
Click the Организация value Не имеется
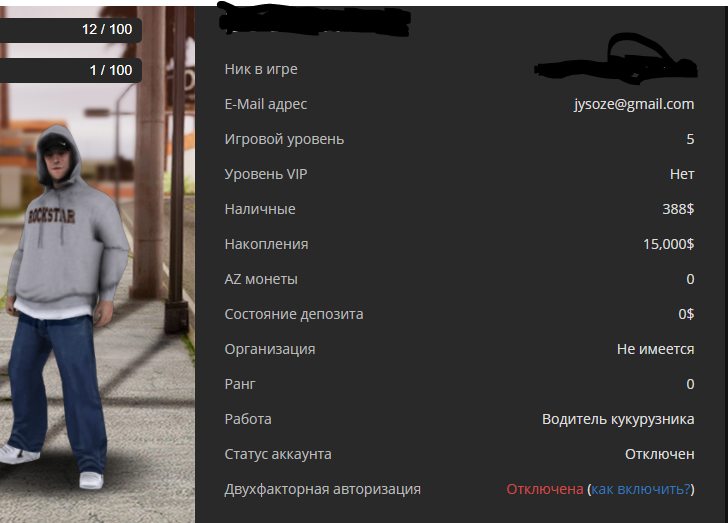click(x=655, y=349)
